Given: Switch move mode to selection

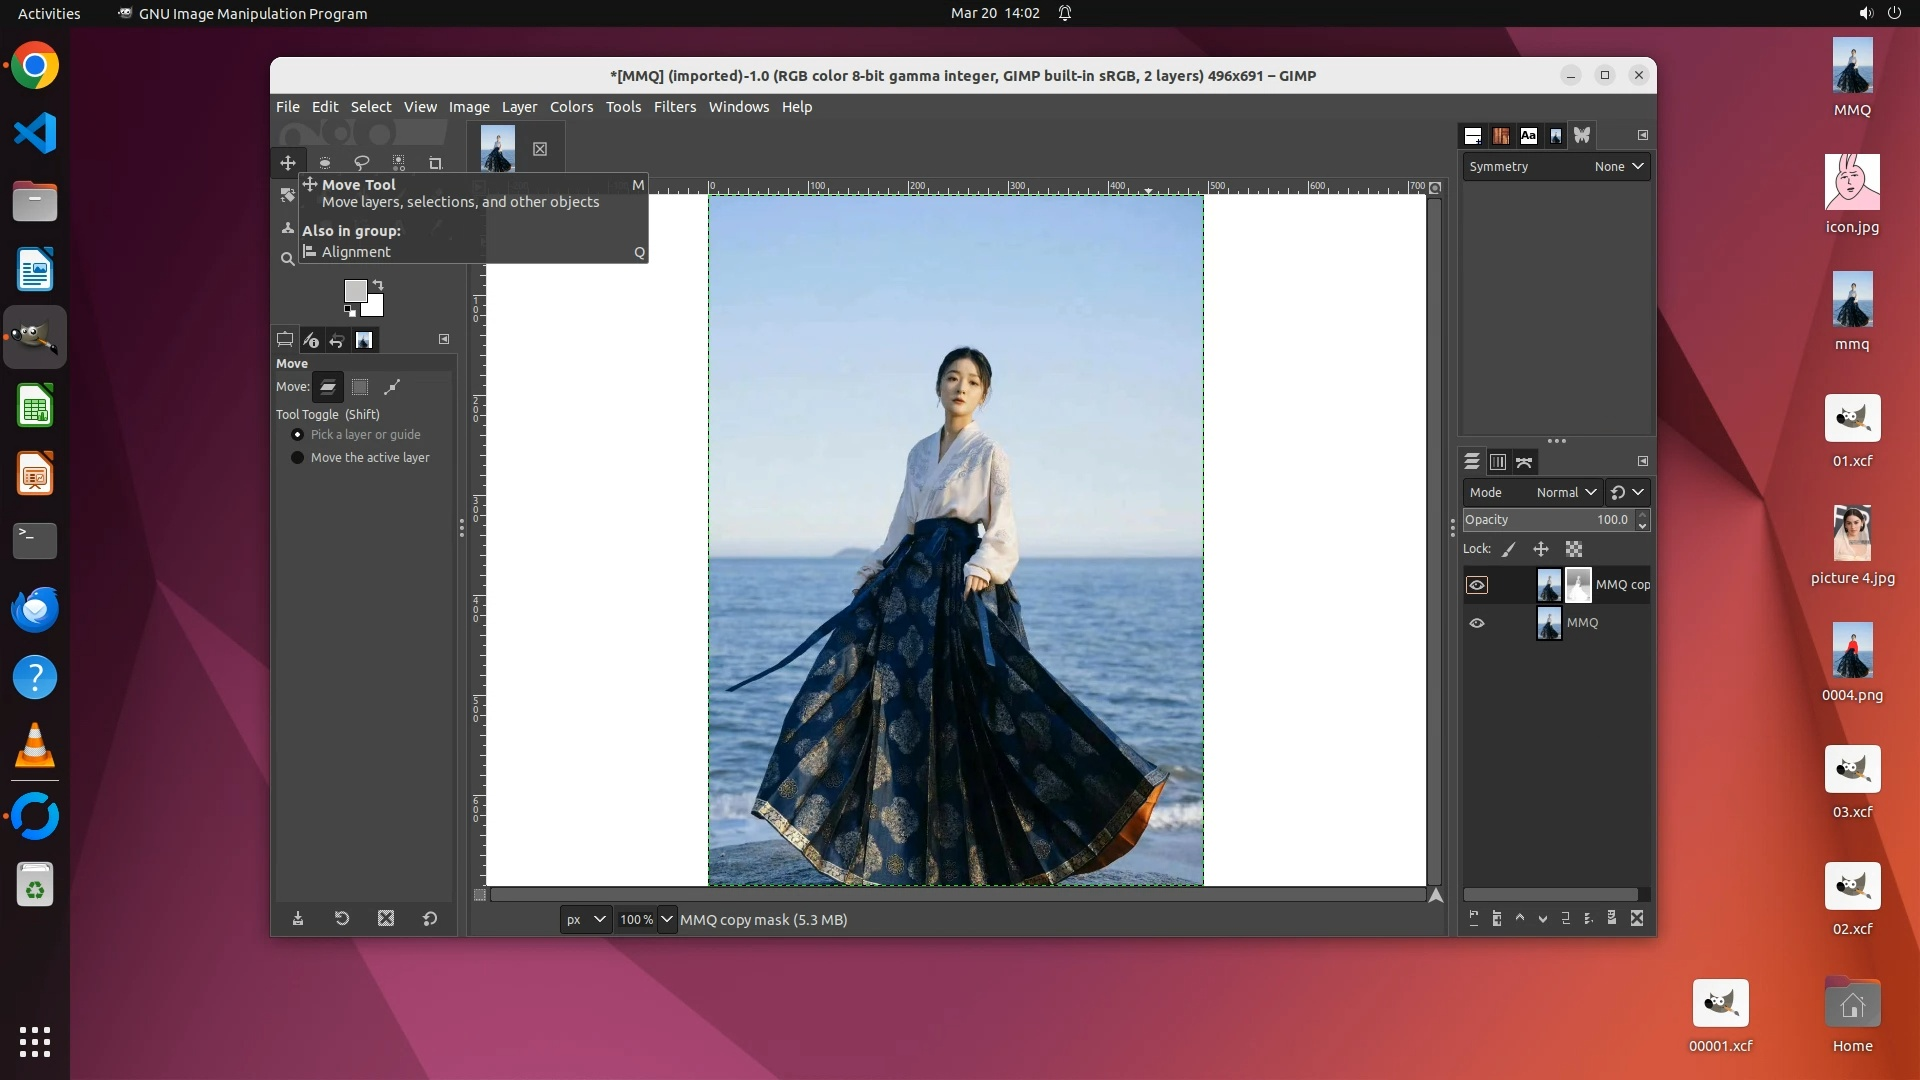Looking at the screenshot, I should 360,387.
